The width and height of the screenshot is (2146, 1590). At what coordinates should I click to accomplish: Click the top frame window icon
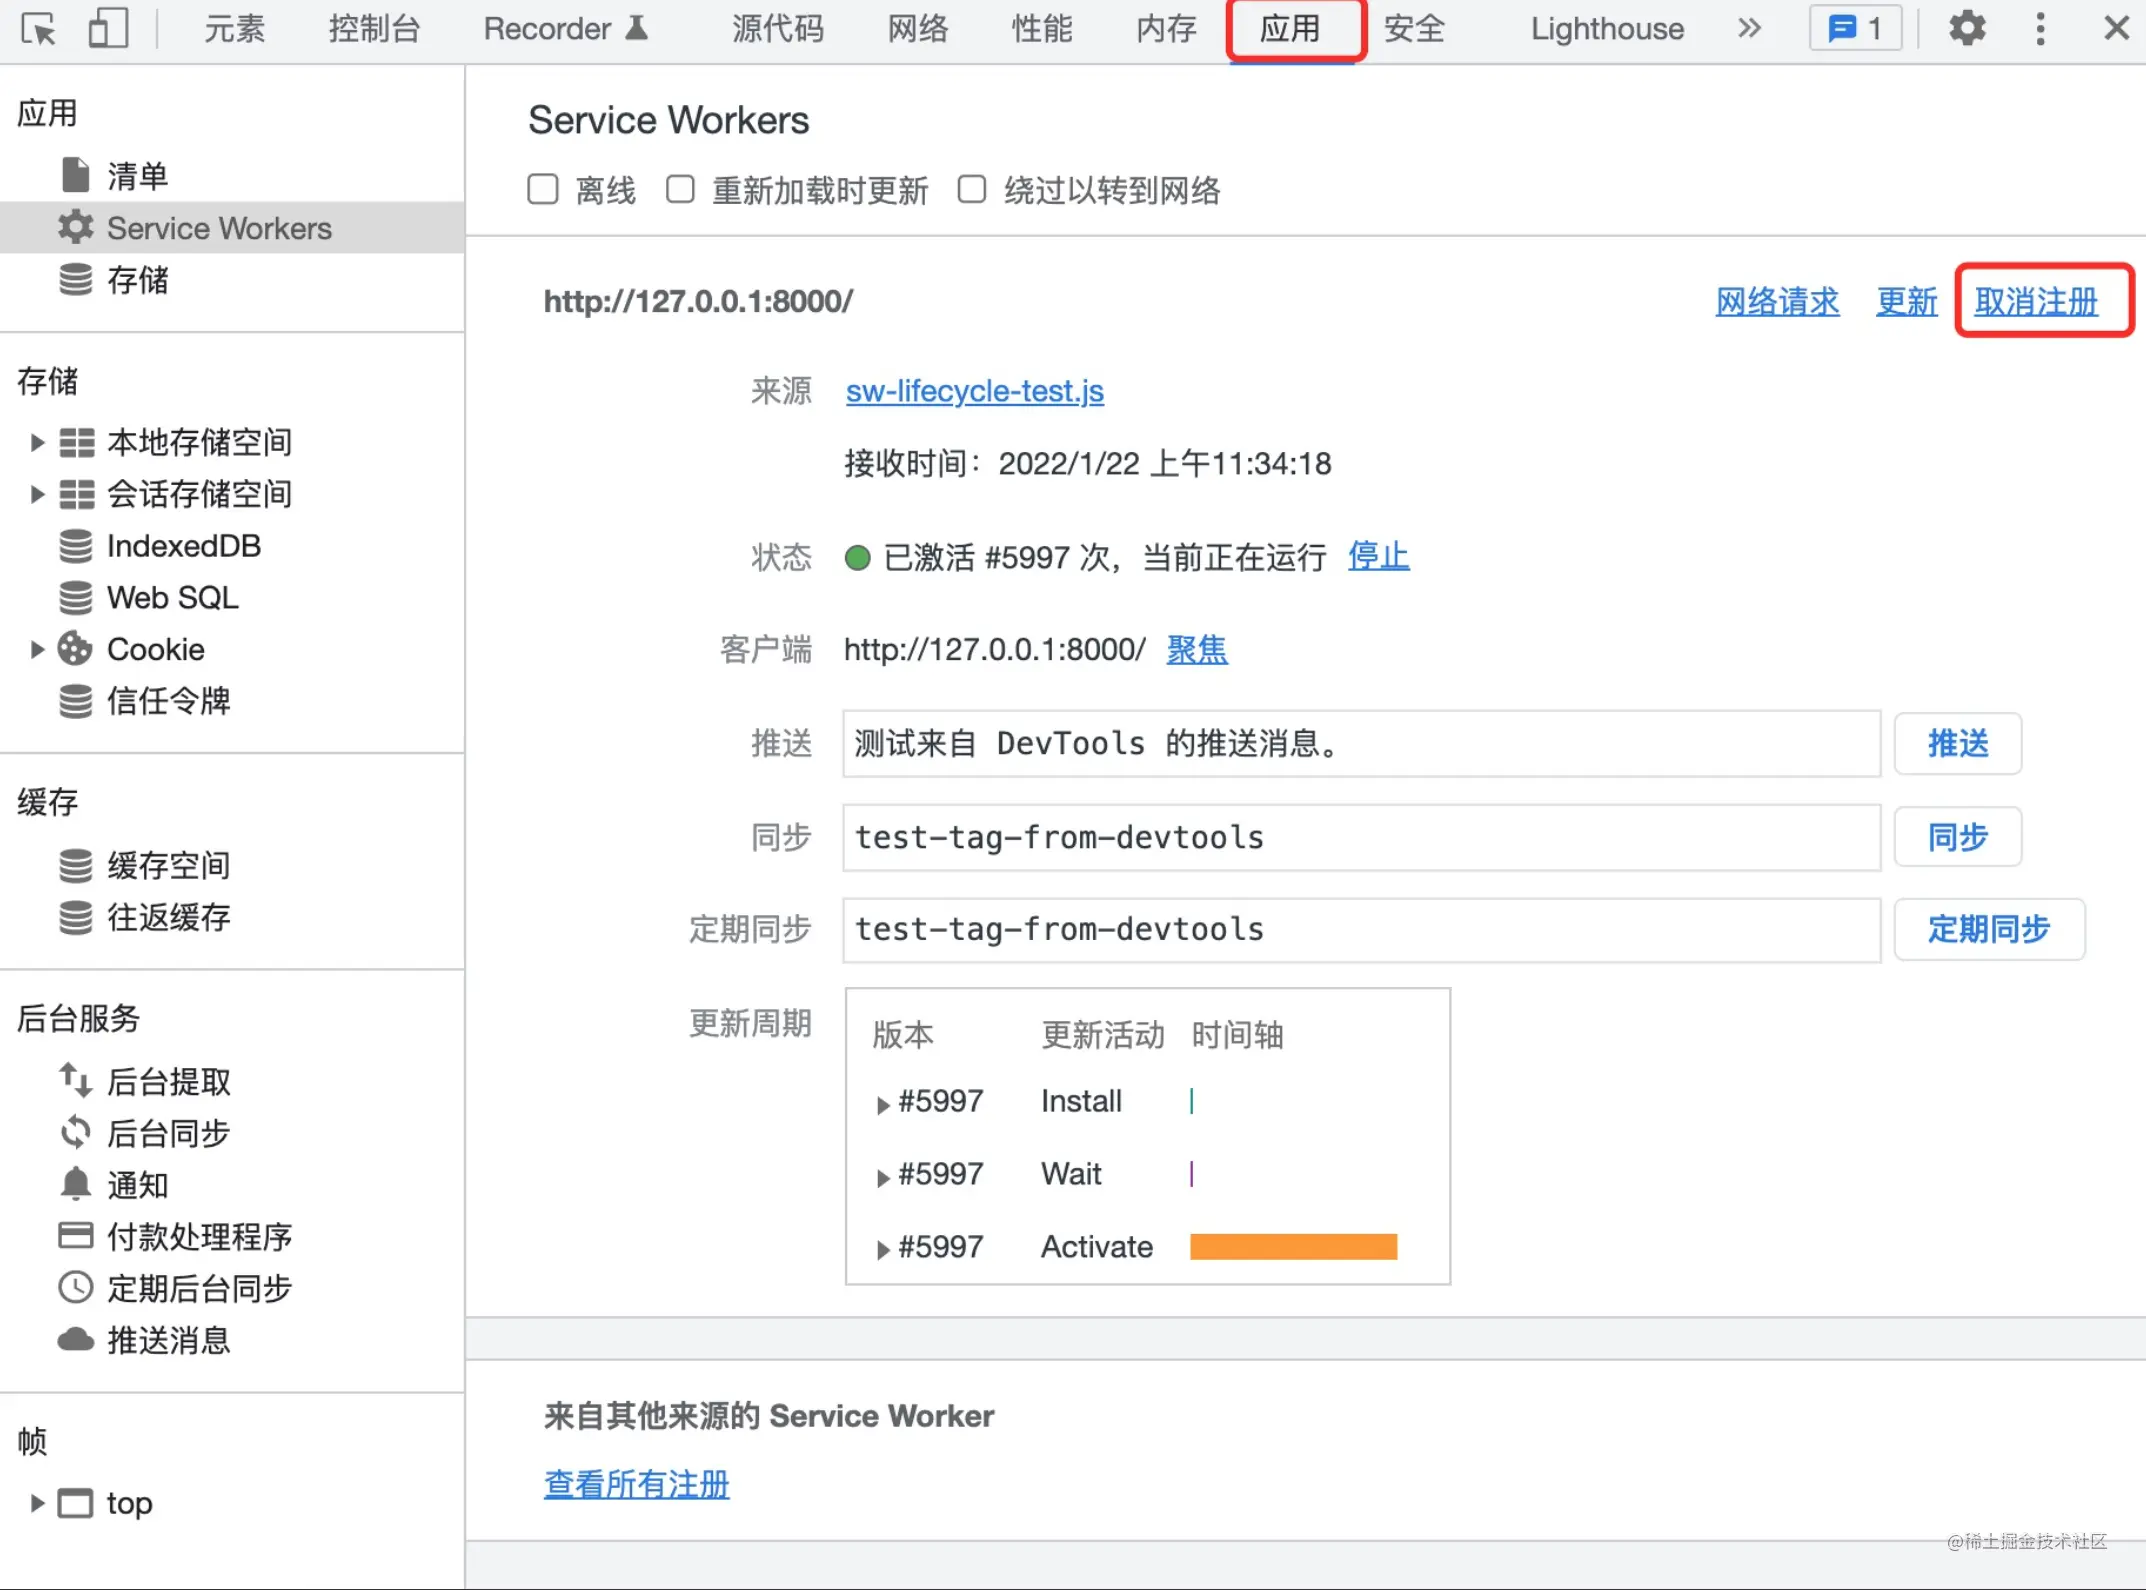[x=76, y=1503]
